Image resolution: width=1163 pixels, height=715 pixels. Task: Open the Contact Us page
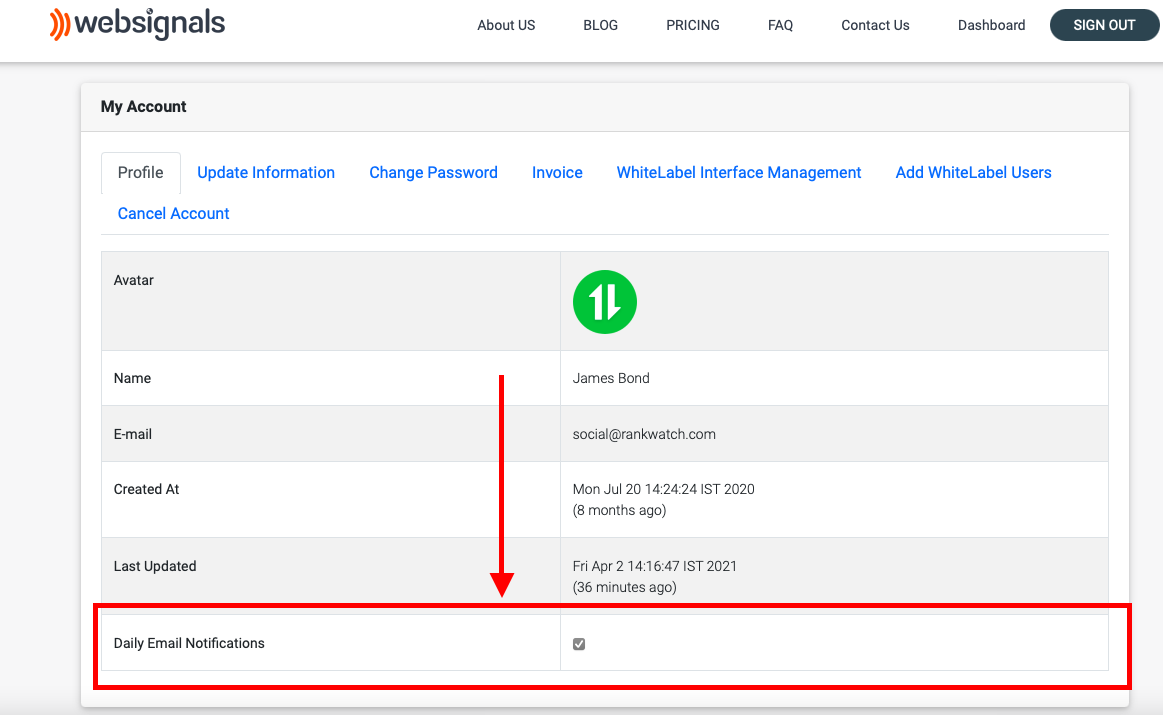tap(875, 25)
